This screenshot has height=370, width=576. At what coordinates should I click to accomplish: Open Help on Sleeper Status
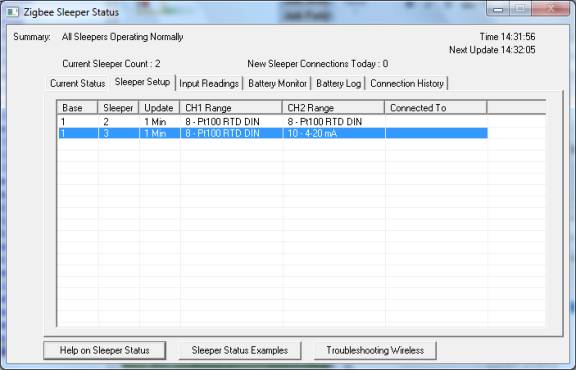(x=105, y=351)
